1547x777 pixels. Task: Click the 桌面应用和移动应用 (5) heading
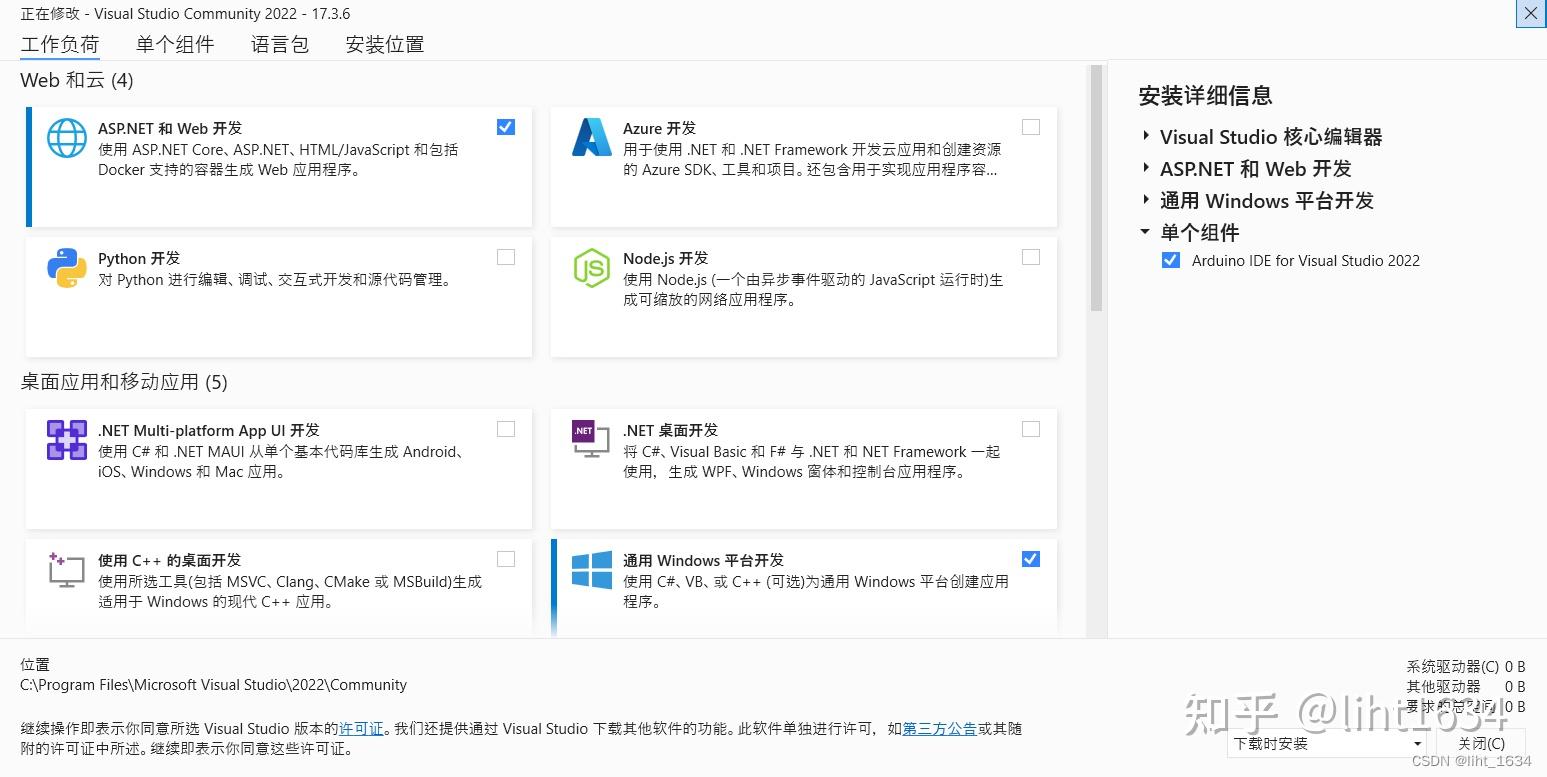(124, 382)
